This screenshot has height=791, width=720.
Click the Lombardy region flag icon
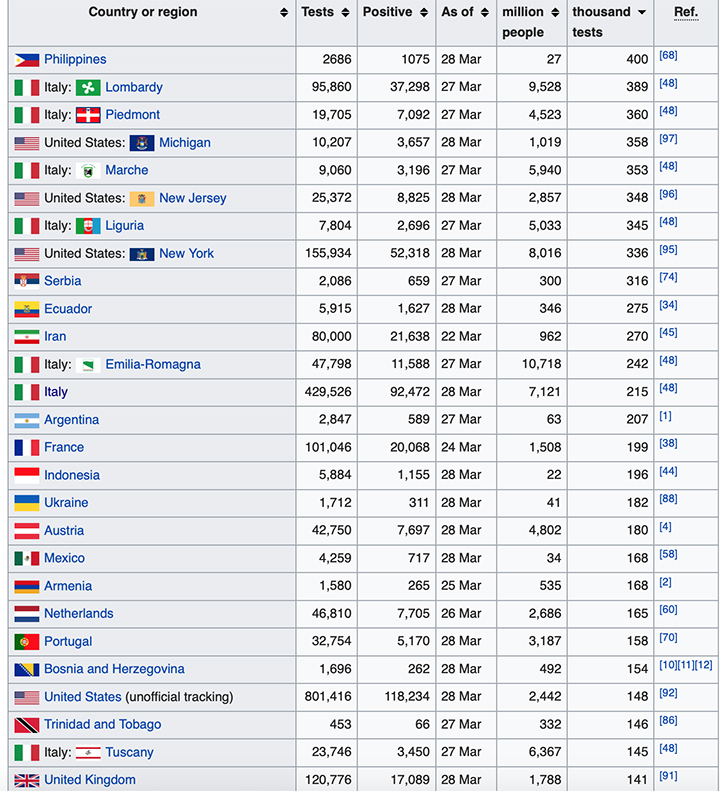[x=88, y=88]
